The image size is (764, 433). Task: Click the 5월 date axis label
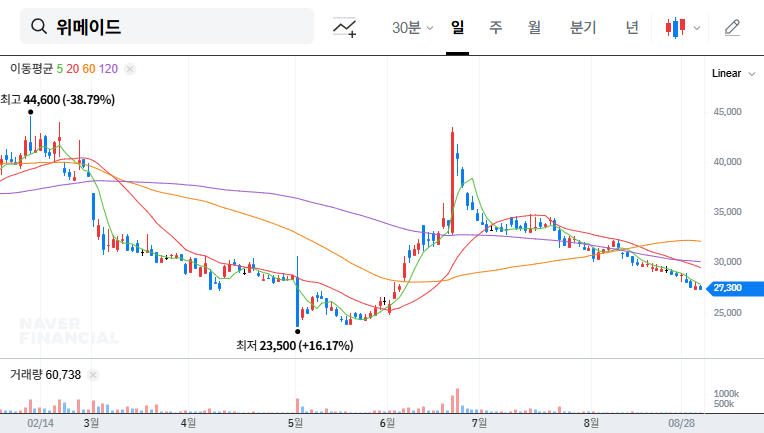click(295, 423)
